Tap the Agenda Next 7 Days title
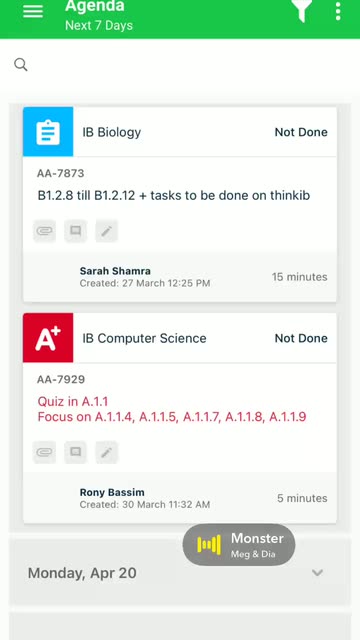Screen dimensions: 360x640 [x=99, y=16]
